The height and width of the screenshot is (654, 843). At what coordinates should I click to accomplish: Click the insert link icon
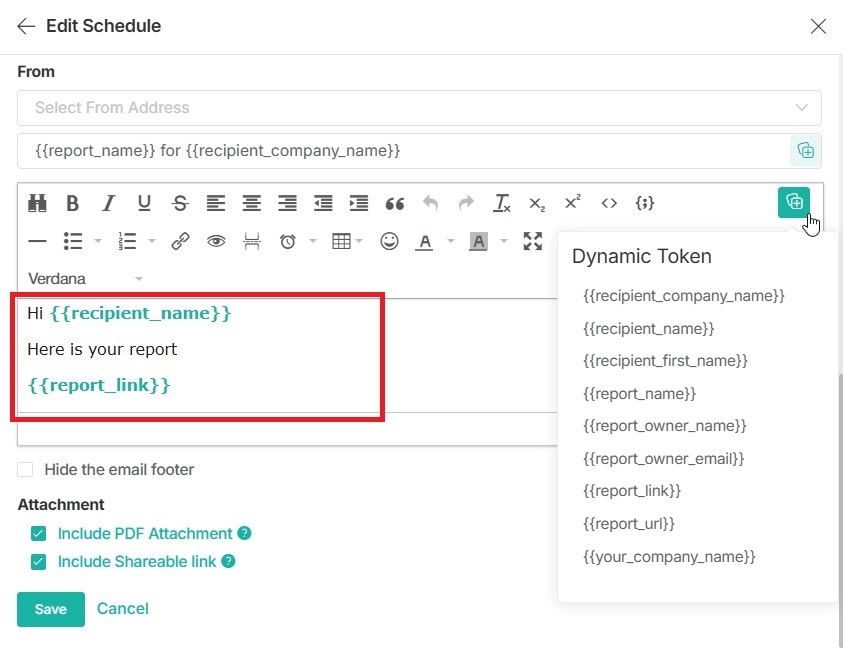(x=180, y=241)
